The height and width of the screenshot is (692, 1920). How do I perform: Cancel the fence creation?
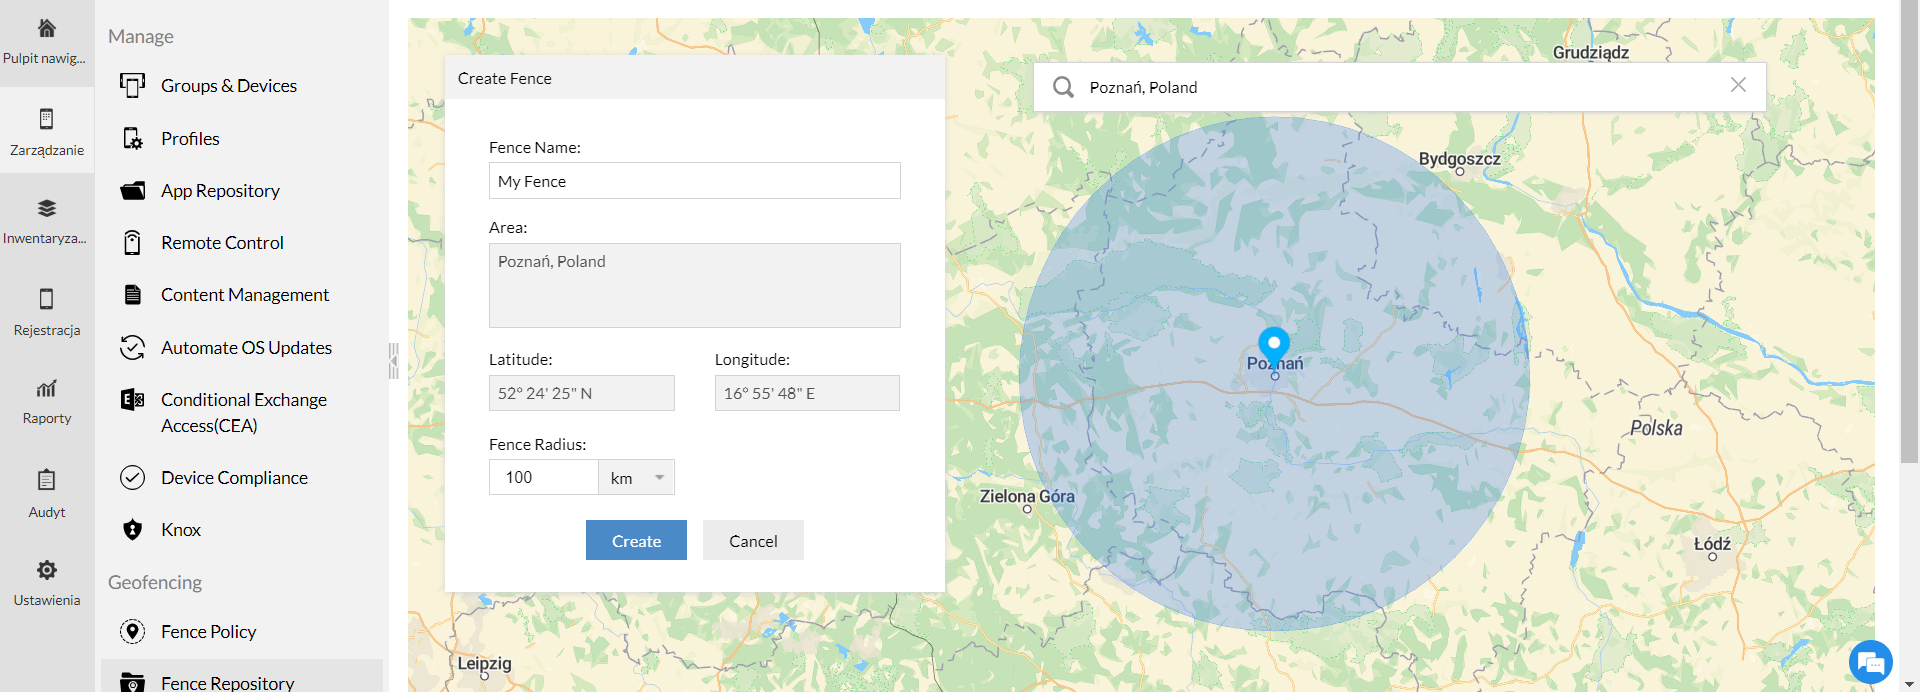pyautogui.click(x=752, y=541)
